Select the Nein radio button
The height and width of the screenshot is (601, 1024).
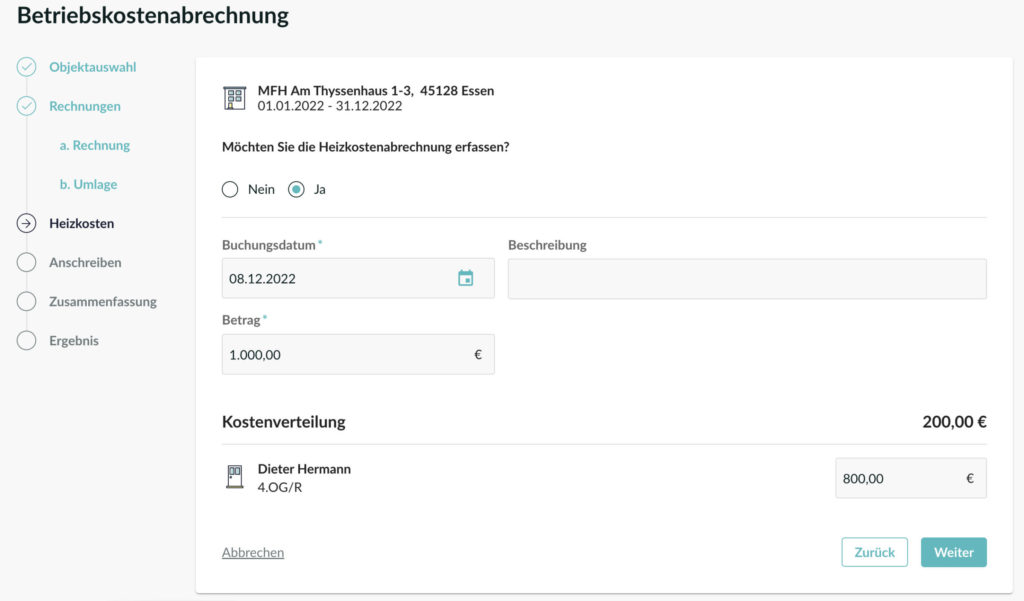[x=230, y=189]
